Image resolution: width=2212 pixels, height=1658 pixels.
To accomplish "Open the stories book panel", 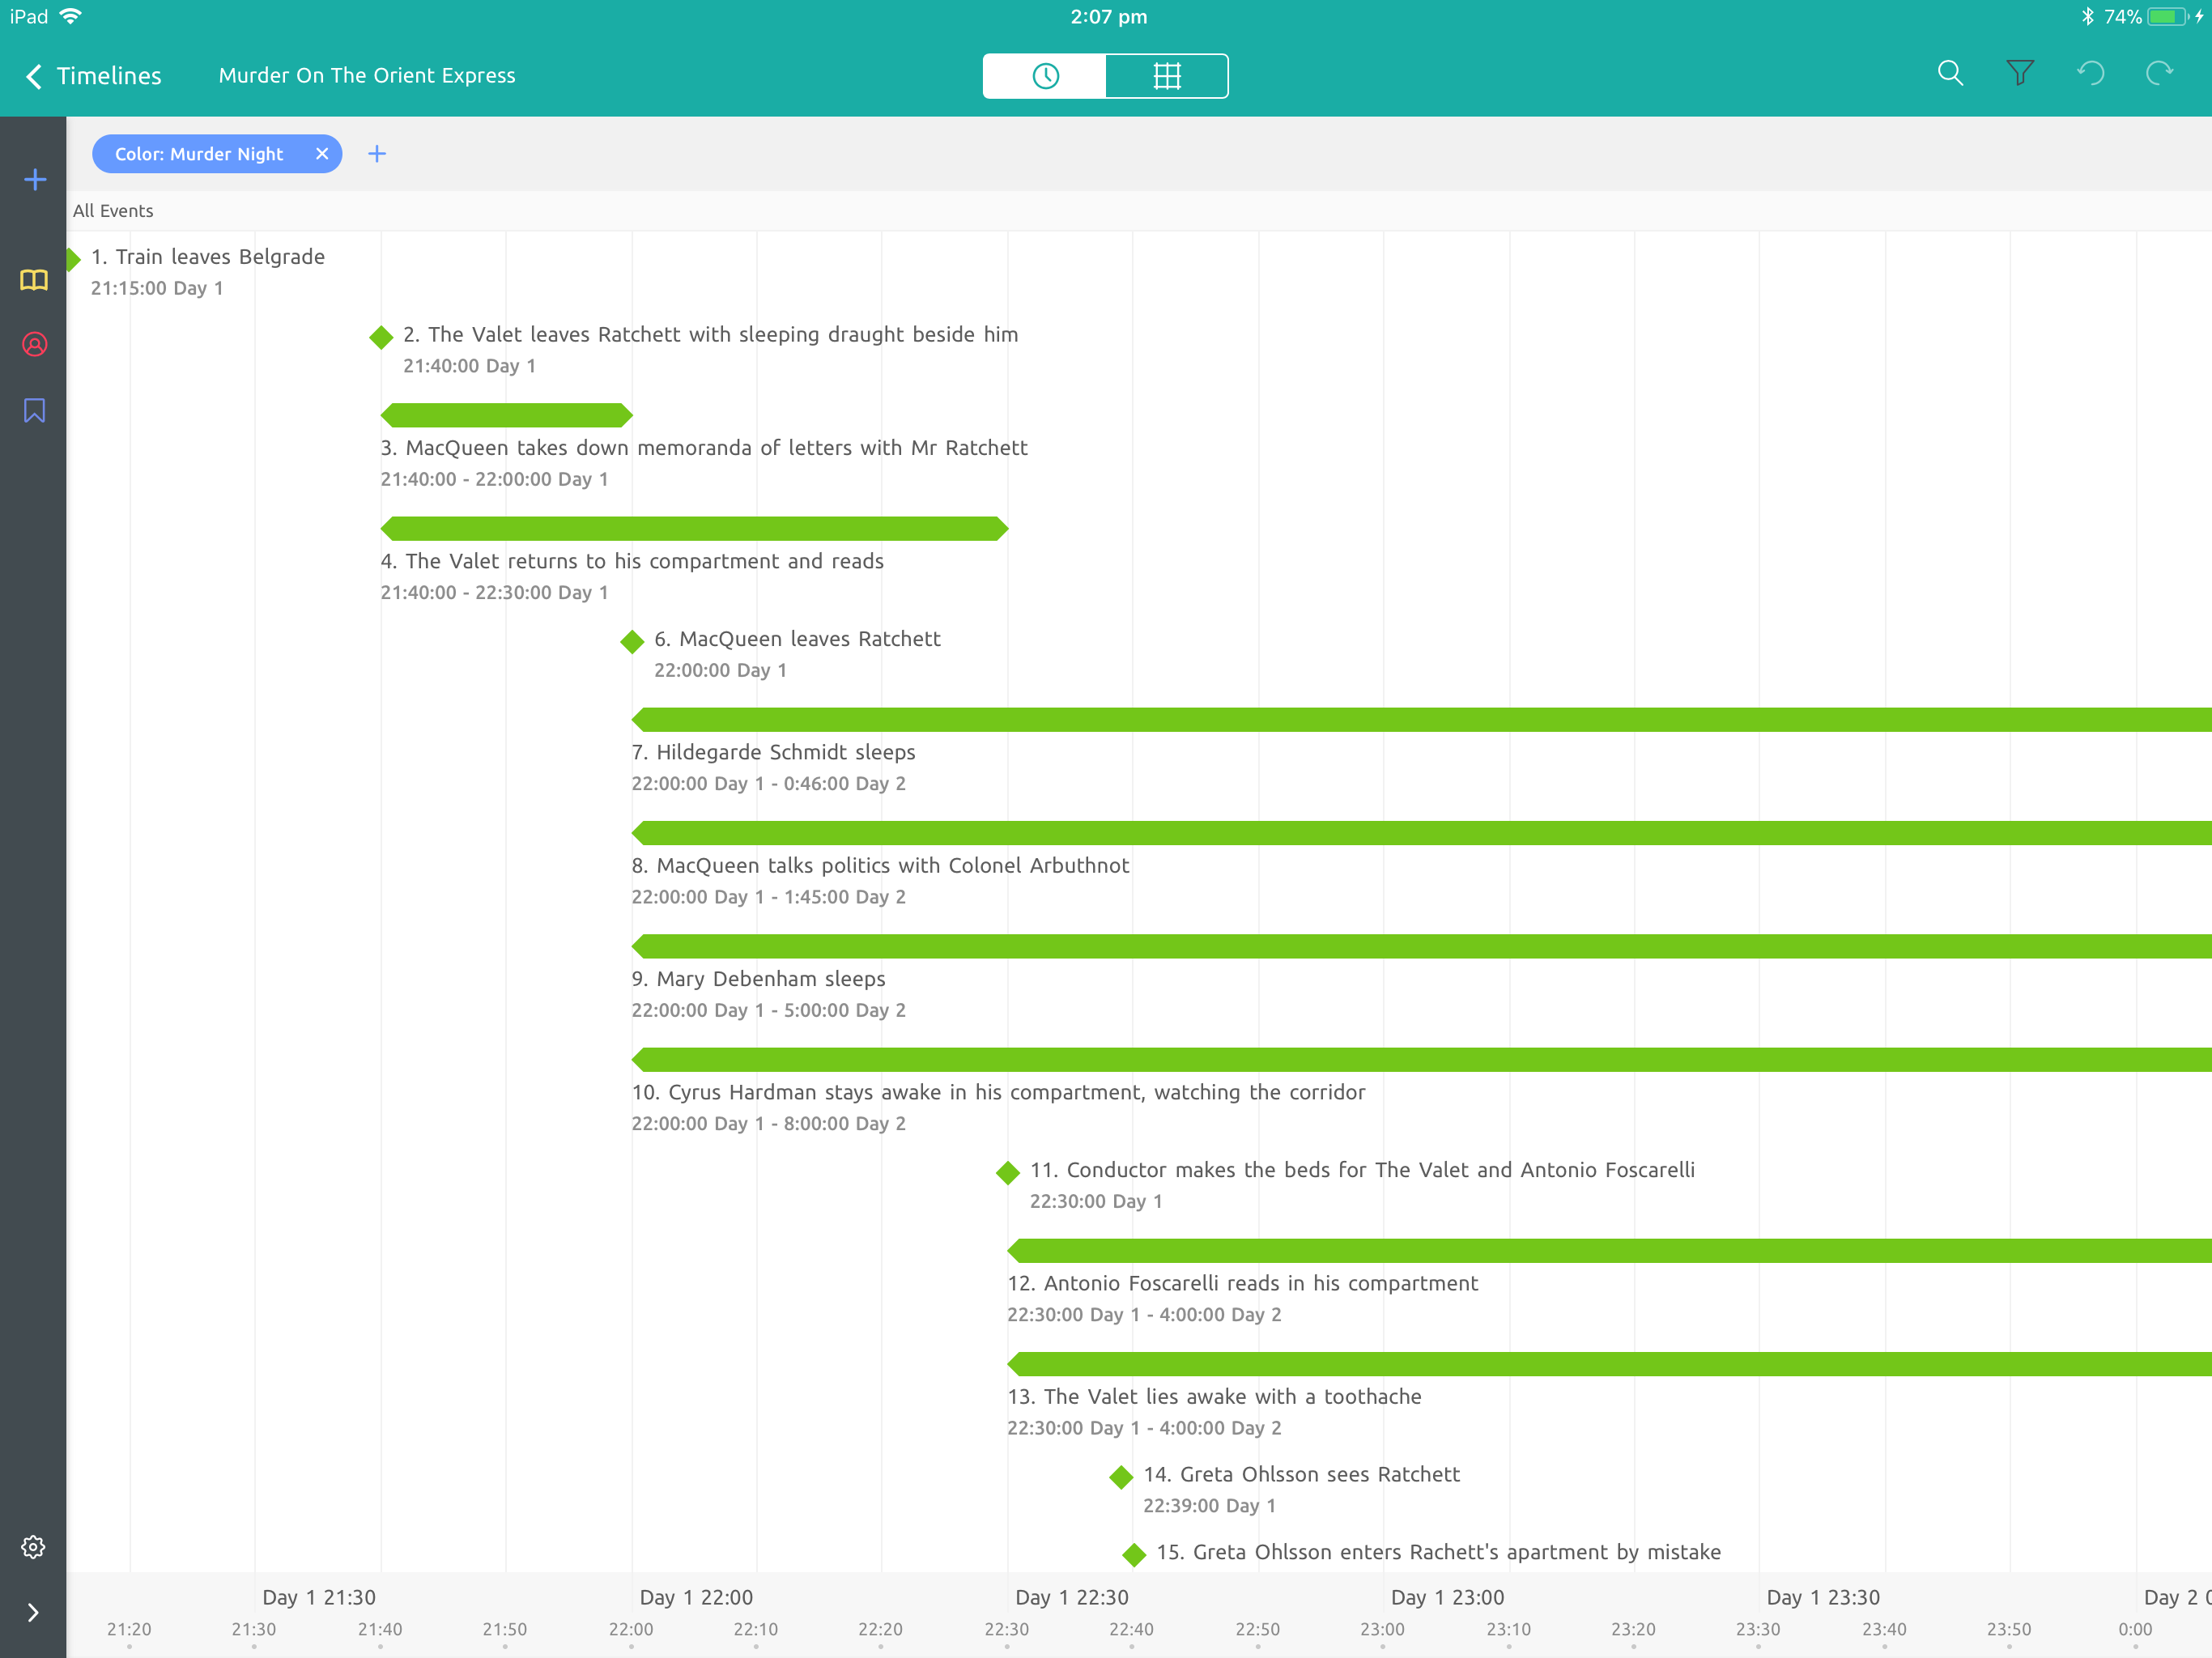I will click(x=34, y=280).
